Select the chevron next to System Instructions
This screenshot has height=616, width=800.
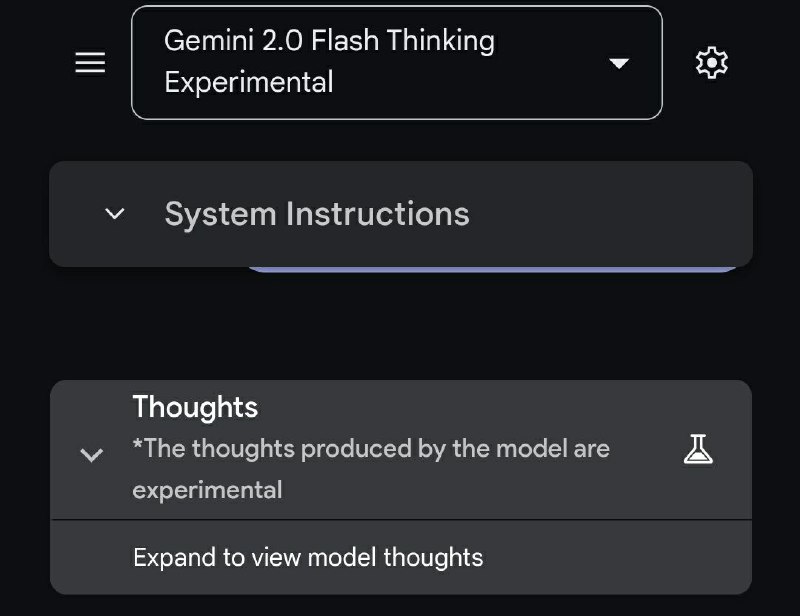tap(114, 214)
